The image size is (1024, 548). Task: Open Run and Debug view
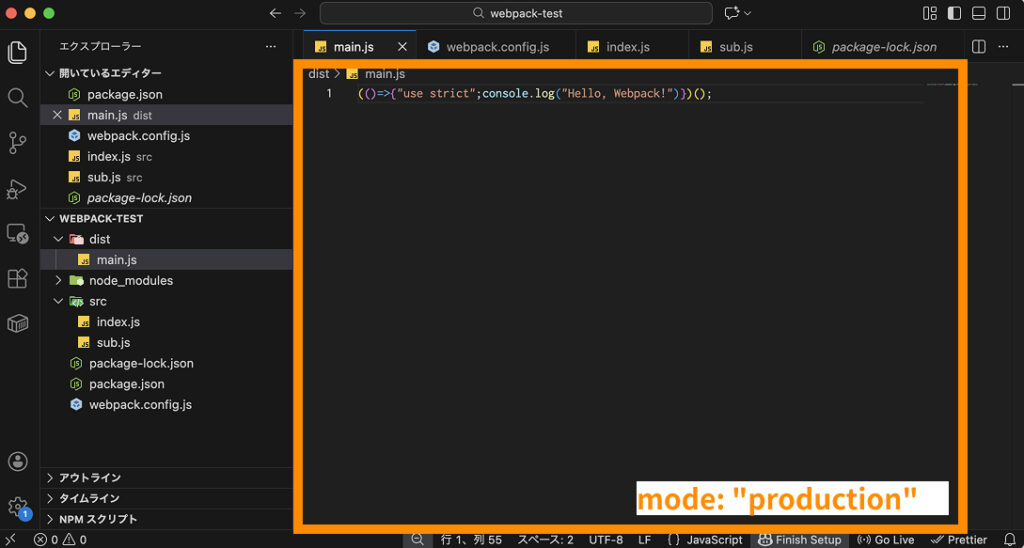17,188
